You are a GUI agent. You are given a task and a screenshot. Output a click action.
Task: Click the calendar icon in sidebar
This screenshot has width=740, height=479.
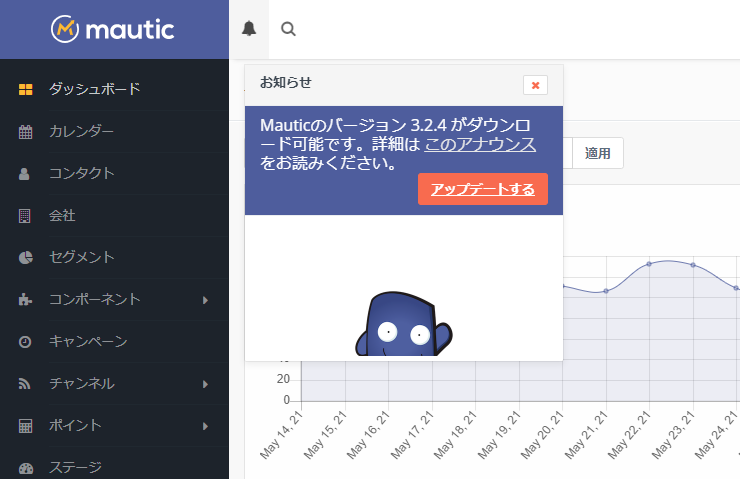26,131
